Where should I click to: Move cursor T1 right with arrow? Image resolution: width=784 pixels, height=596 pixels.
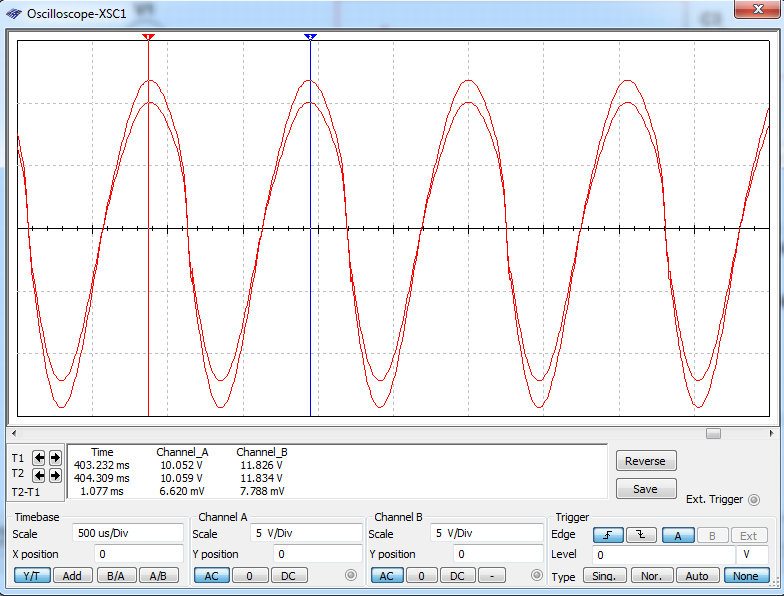pyautogui.click(x=55, y=457)
